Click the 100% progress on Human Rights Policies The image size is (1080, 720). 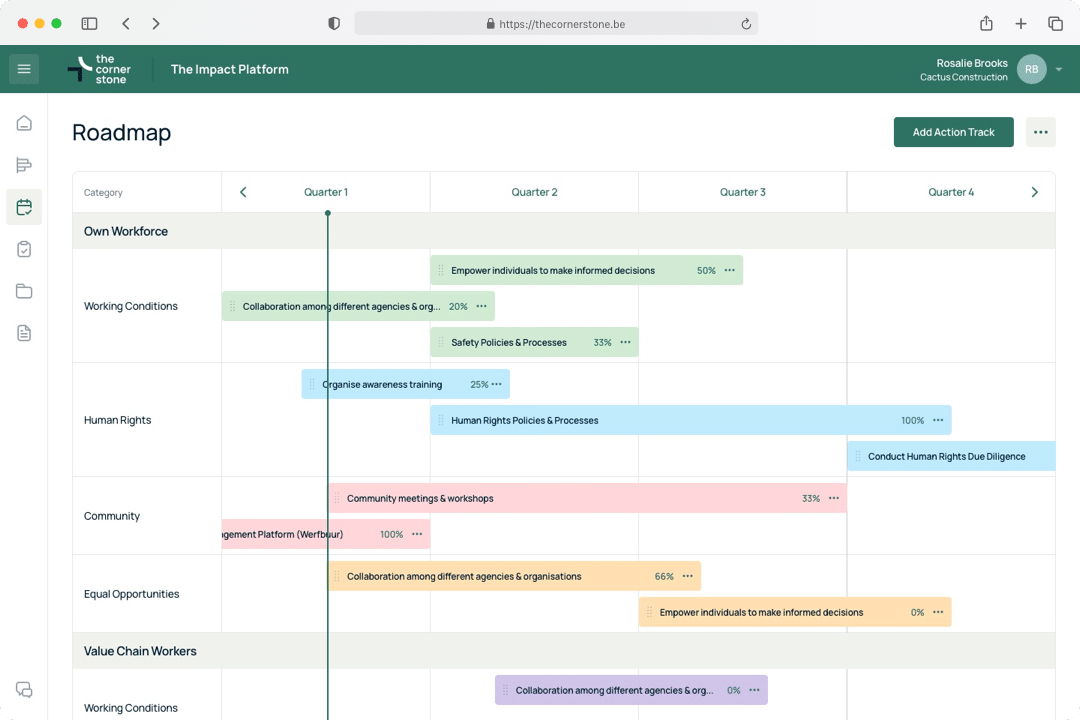[x=913, y=420]
